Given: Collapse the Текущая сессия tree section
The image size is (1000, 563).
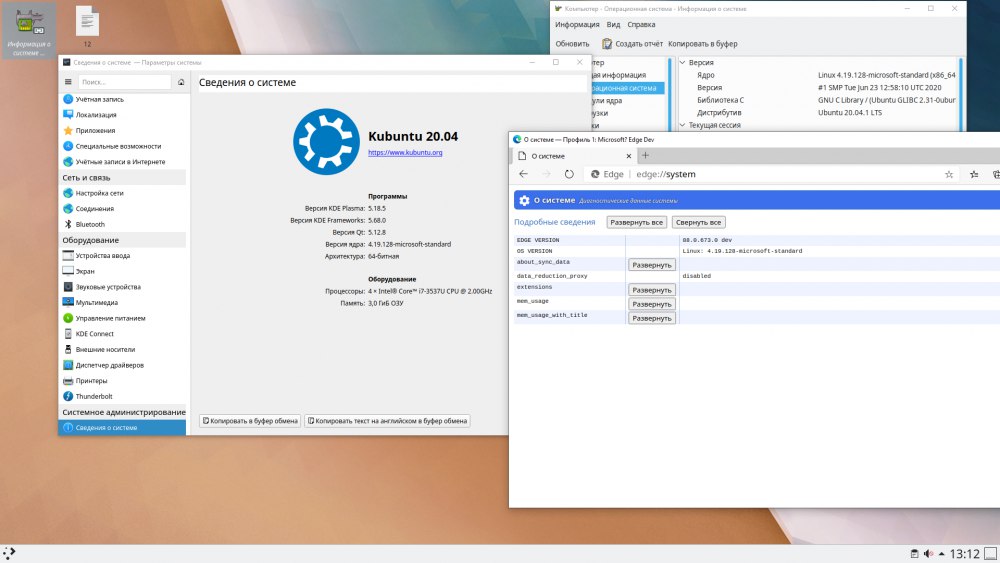Looking at the screenshot, I should point(682,125).
